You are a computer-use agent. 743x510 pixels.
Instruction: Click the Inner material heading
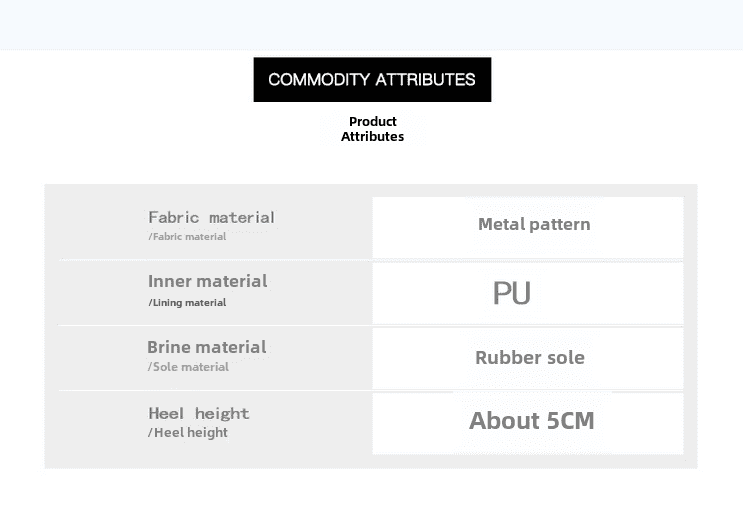point(208,281)
